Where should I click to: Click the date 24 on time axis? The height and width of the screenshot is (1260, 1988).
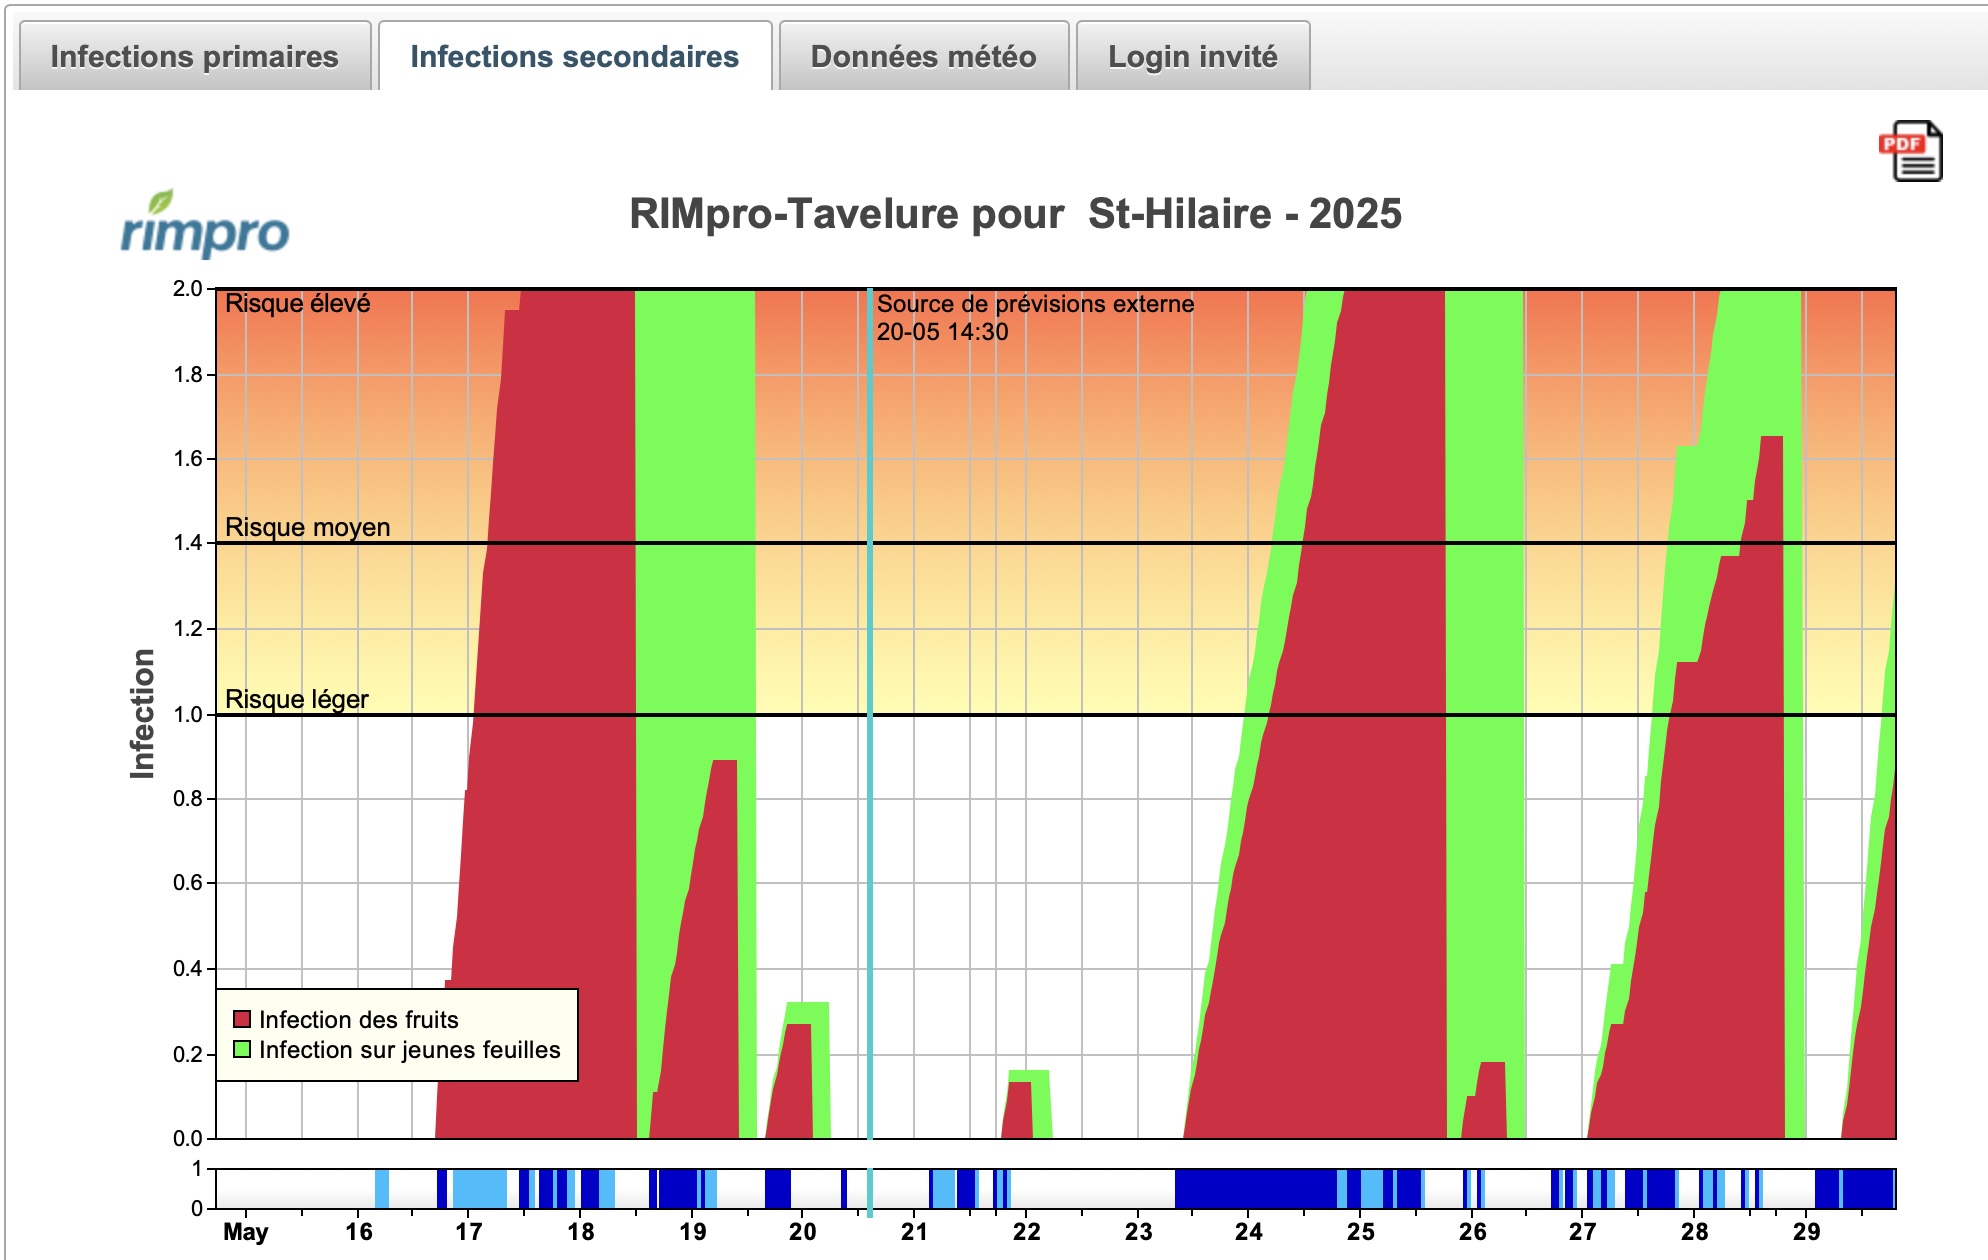1248,1232
